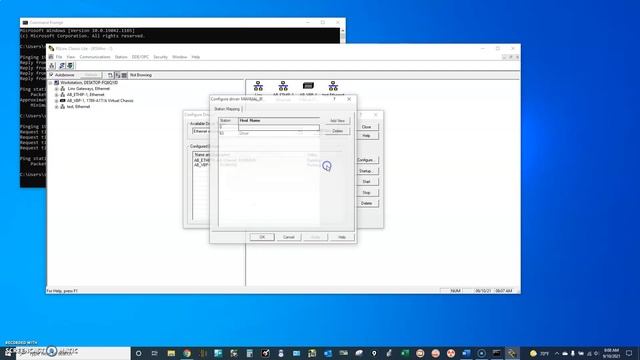This screenshot has height=360, width=640.
Task: Switch to Command Prompt via taskbar icon
Action: click(497, 353)
